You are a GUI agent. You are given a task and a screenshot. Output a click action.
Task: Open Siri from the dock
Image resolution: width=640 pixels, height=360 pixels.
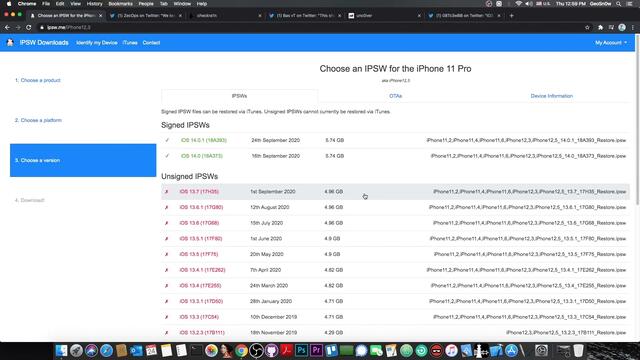tap(91, 351)
